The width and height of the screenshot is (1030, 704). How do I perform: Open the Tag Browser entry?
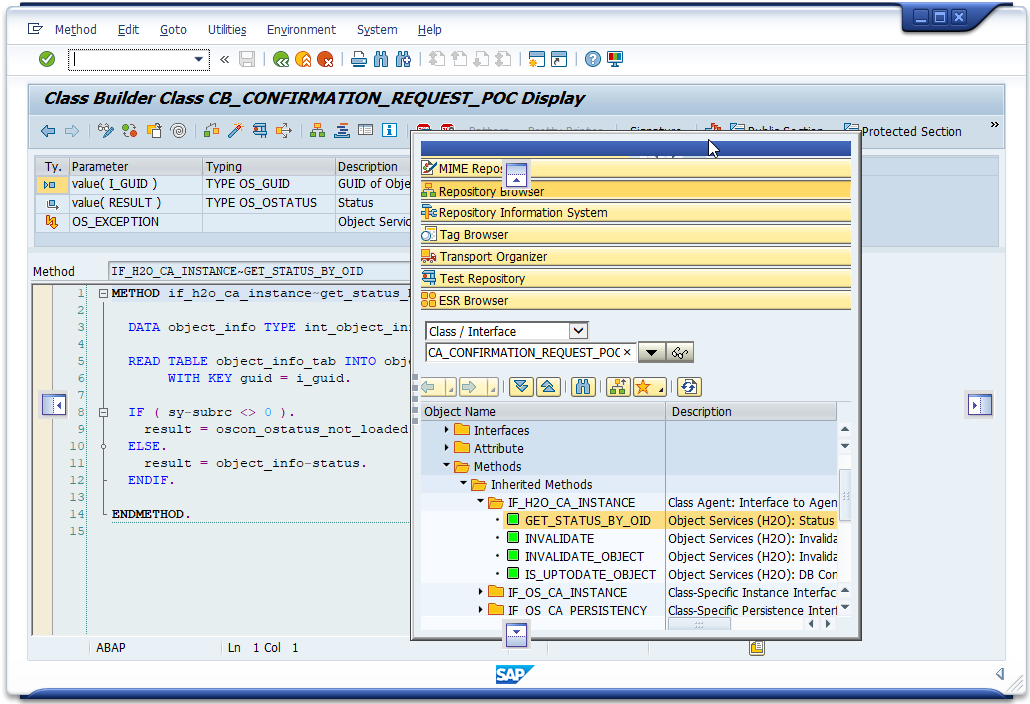point(636,234)
